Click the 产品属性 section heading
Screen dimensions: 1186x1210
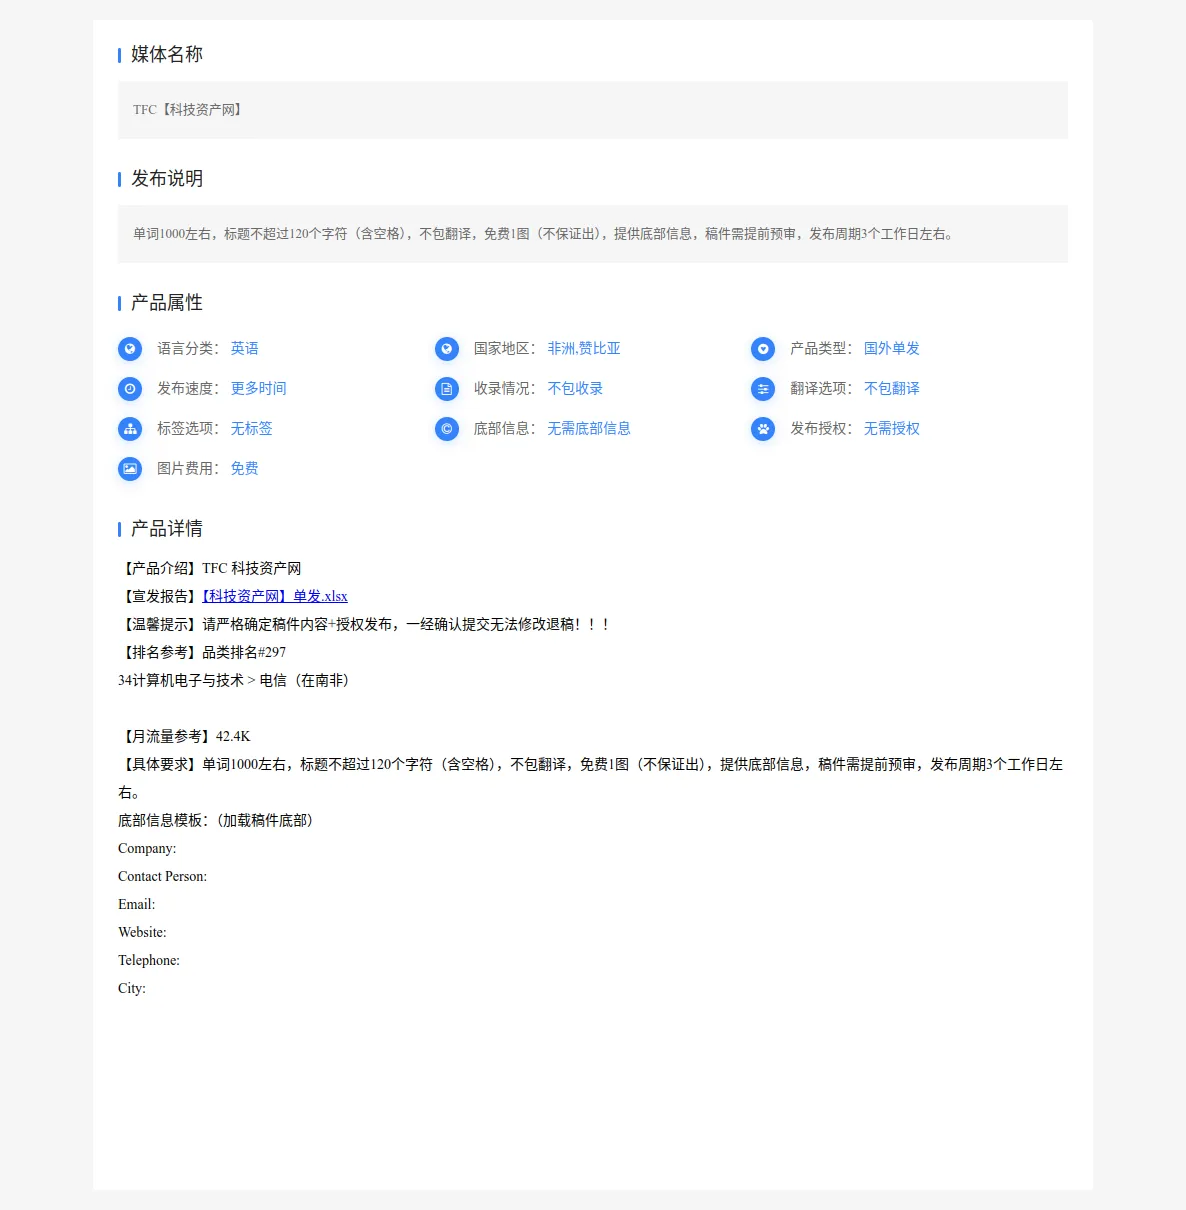pos(167,302)
